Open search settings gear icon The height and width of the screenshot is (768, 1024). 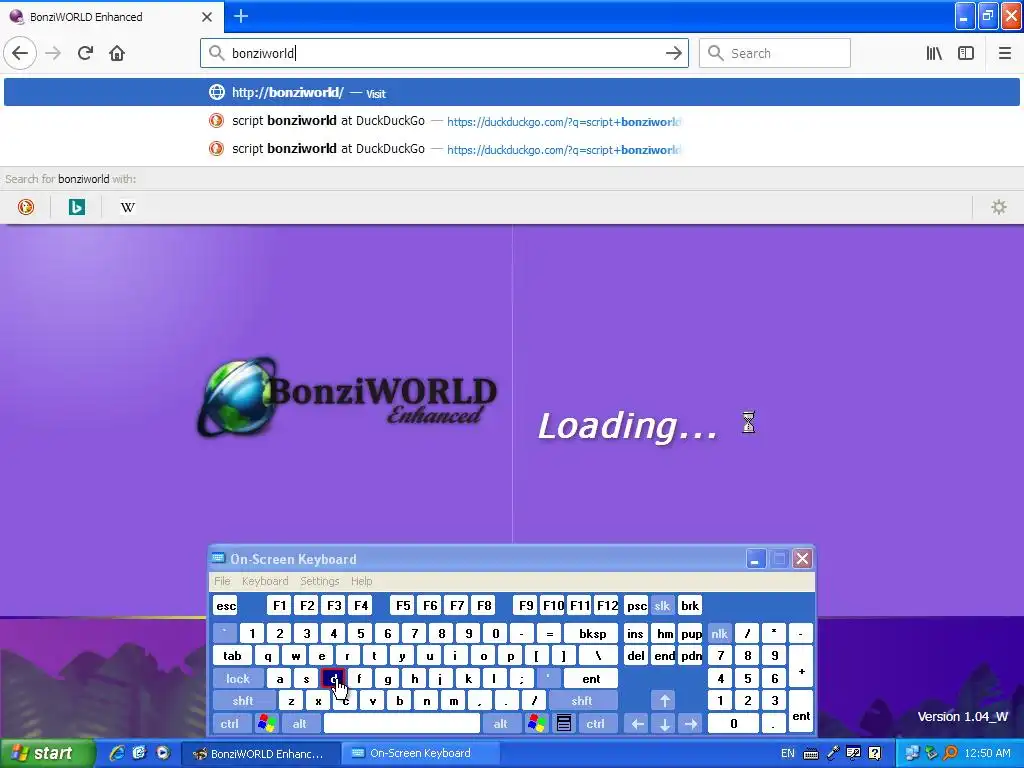999,207
